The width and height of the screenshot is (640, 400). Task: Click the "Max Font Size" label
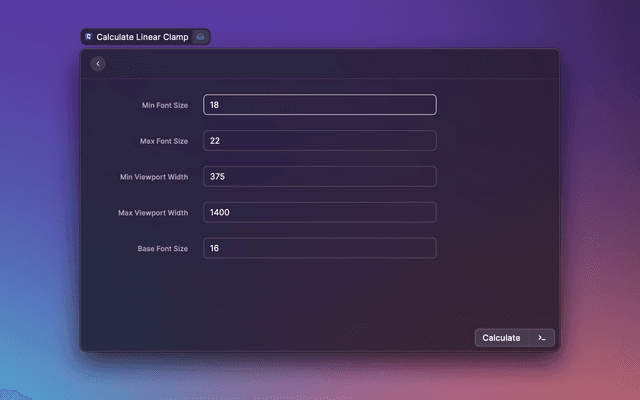point(164,141)
